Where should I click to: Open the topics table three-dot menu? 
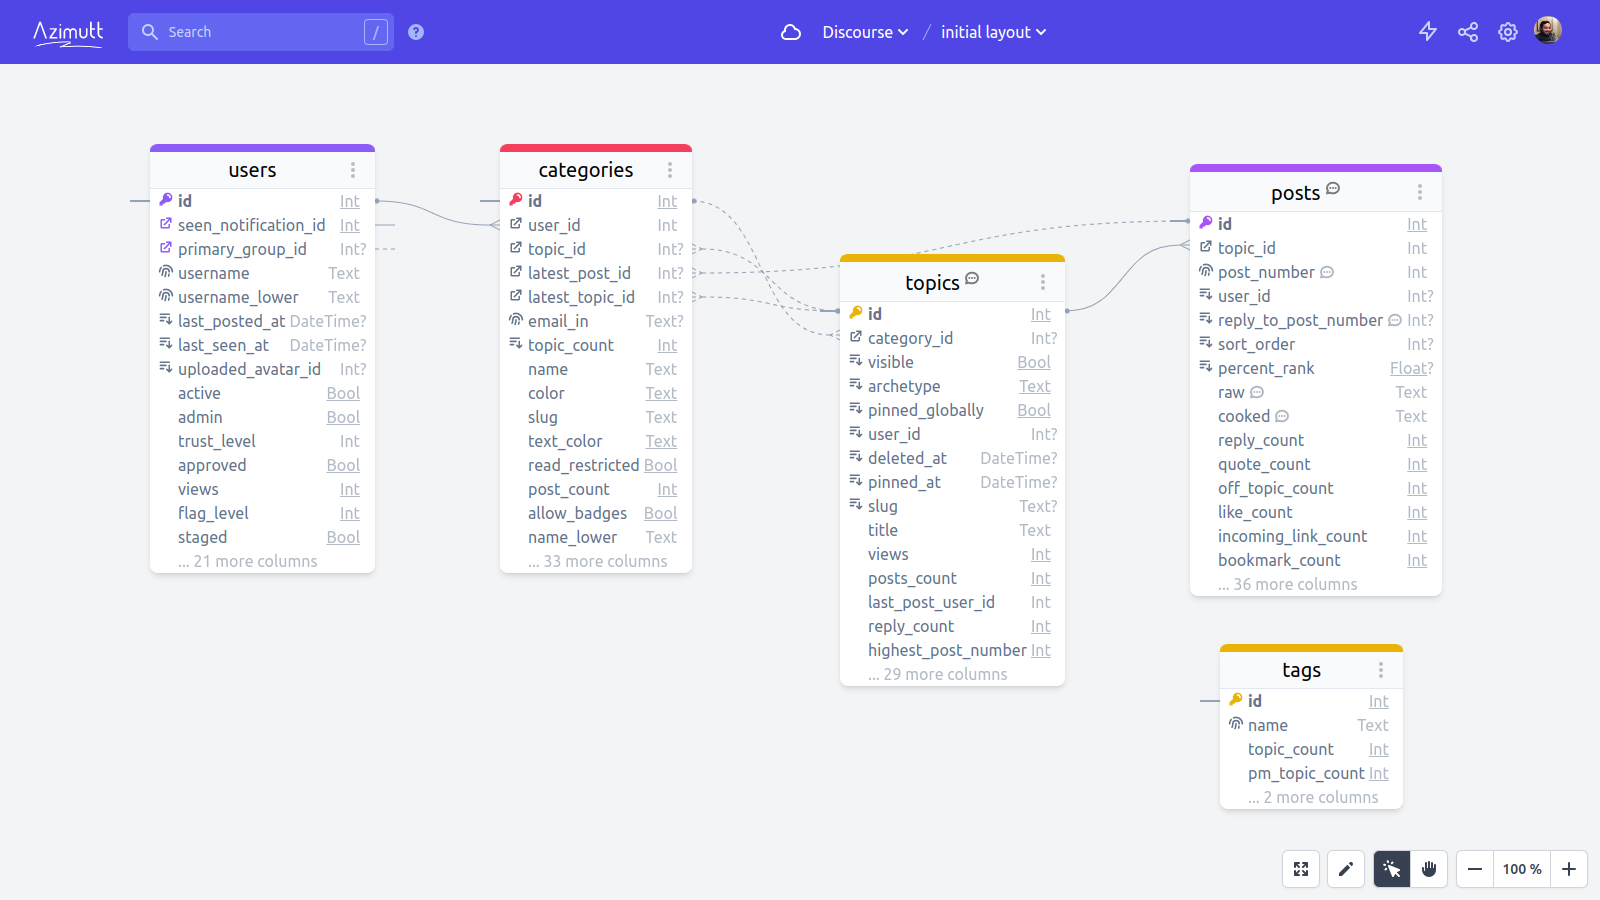tap(1043, 281)
